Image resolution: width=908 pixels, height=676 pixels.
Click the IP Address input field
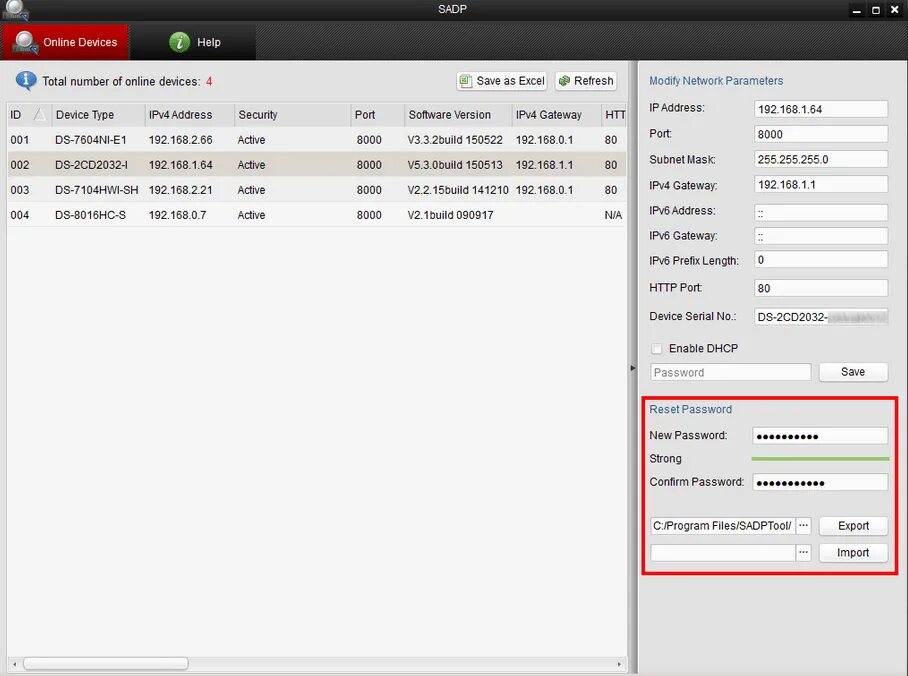coord(821,109)
